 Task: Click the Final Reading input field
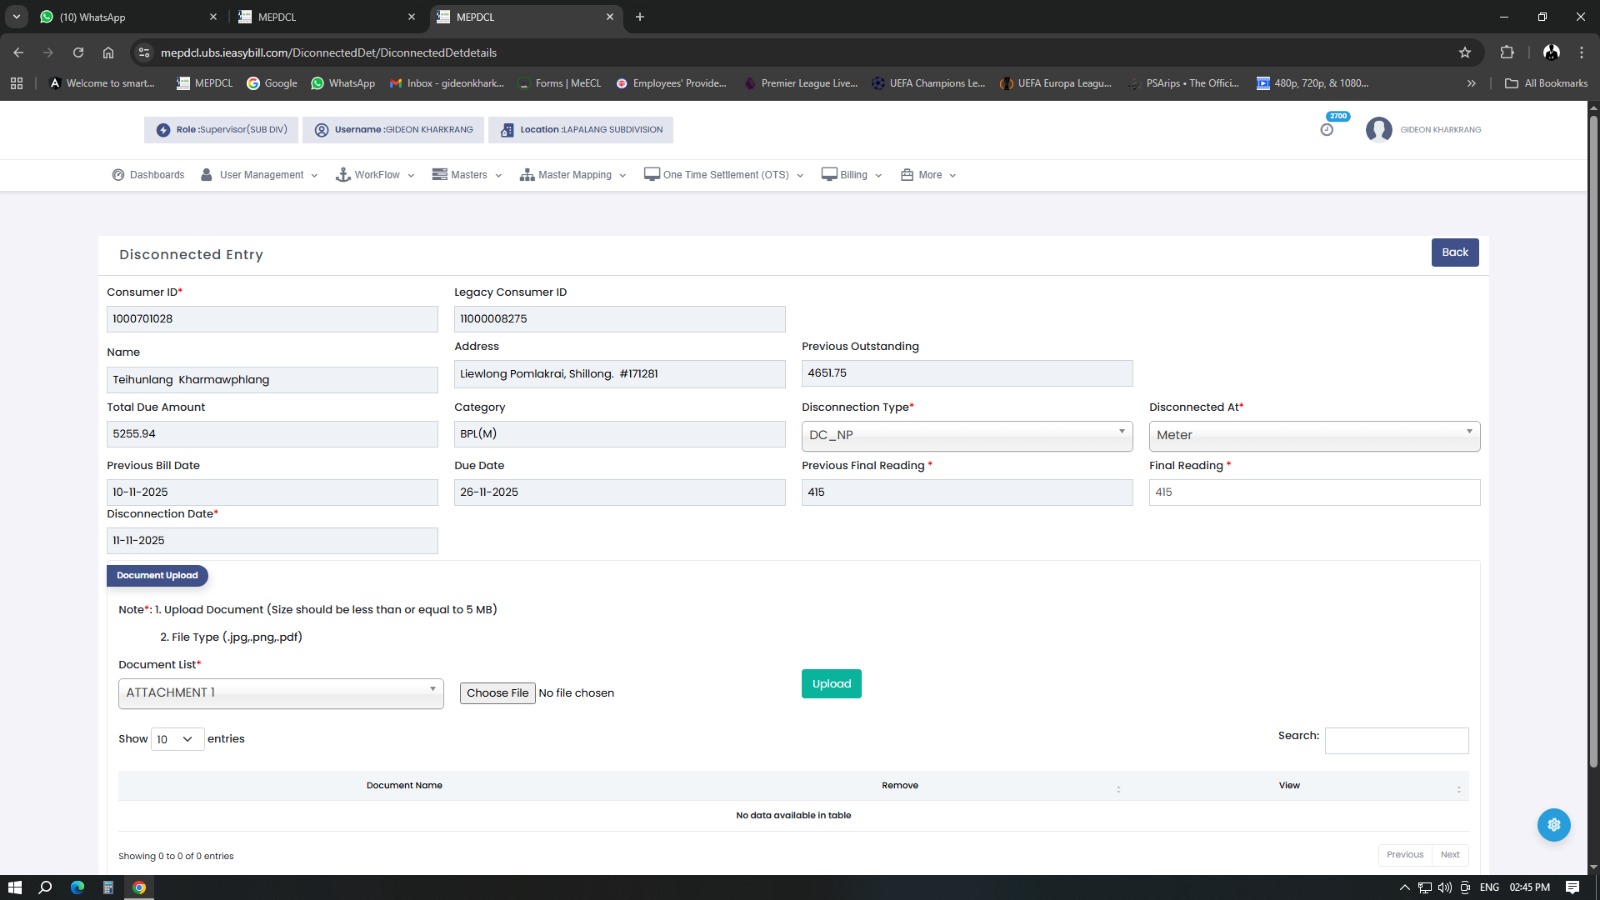pos(1313,492)
